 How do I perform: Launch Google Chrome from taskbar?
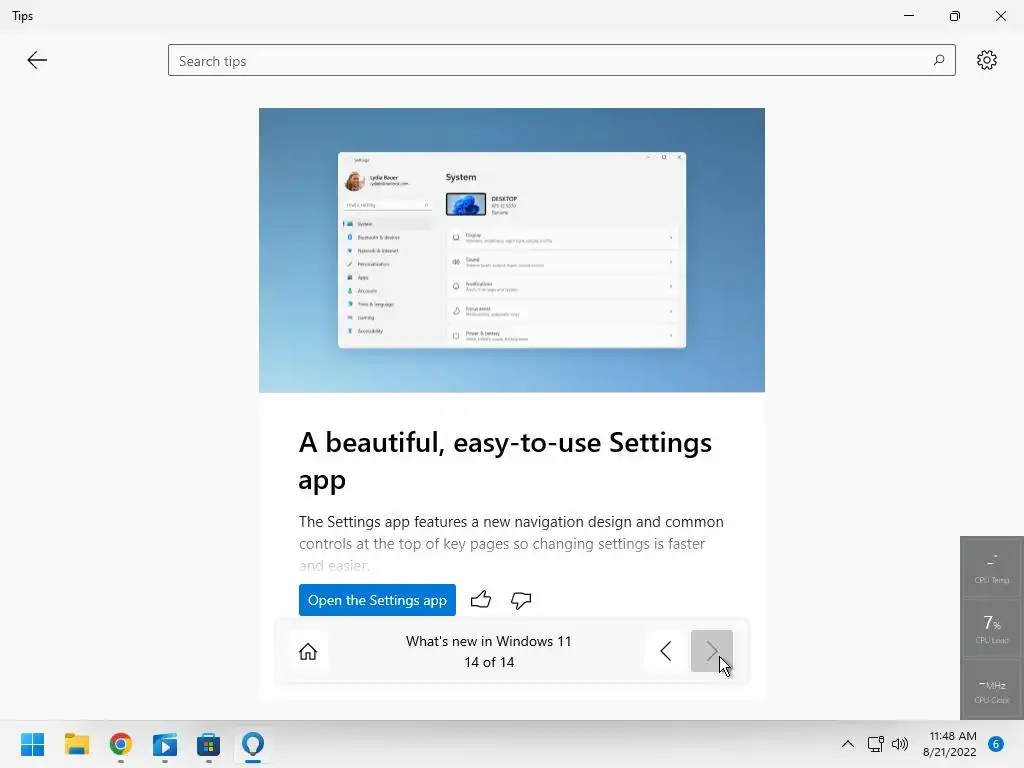(121, 744)
